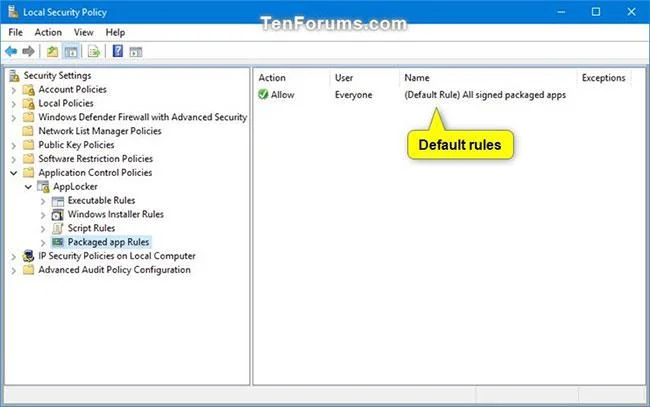Select 'Windows Installer Rules' label
650x407 pixels.
click(116, 214)
